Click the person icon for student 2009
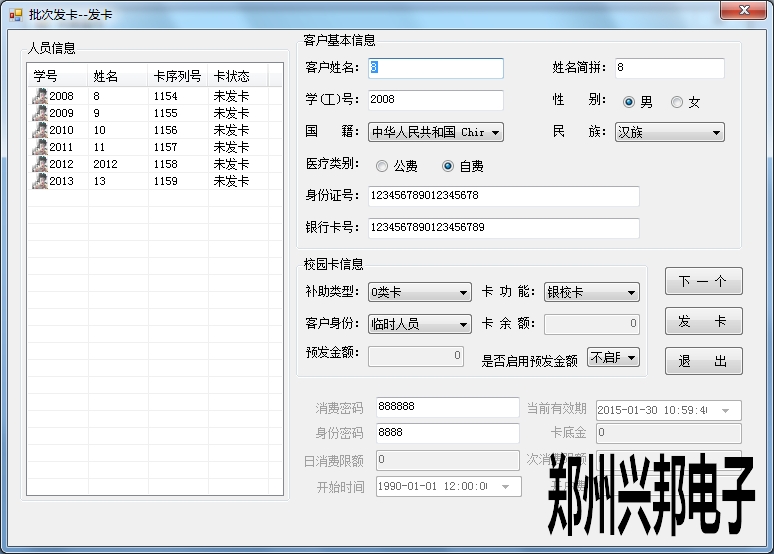 [x=39, y=113]
